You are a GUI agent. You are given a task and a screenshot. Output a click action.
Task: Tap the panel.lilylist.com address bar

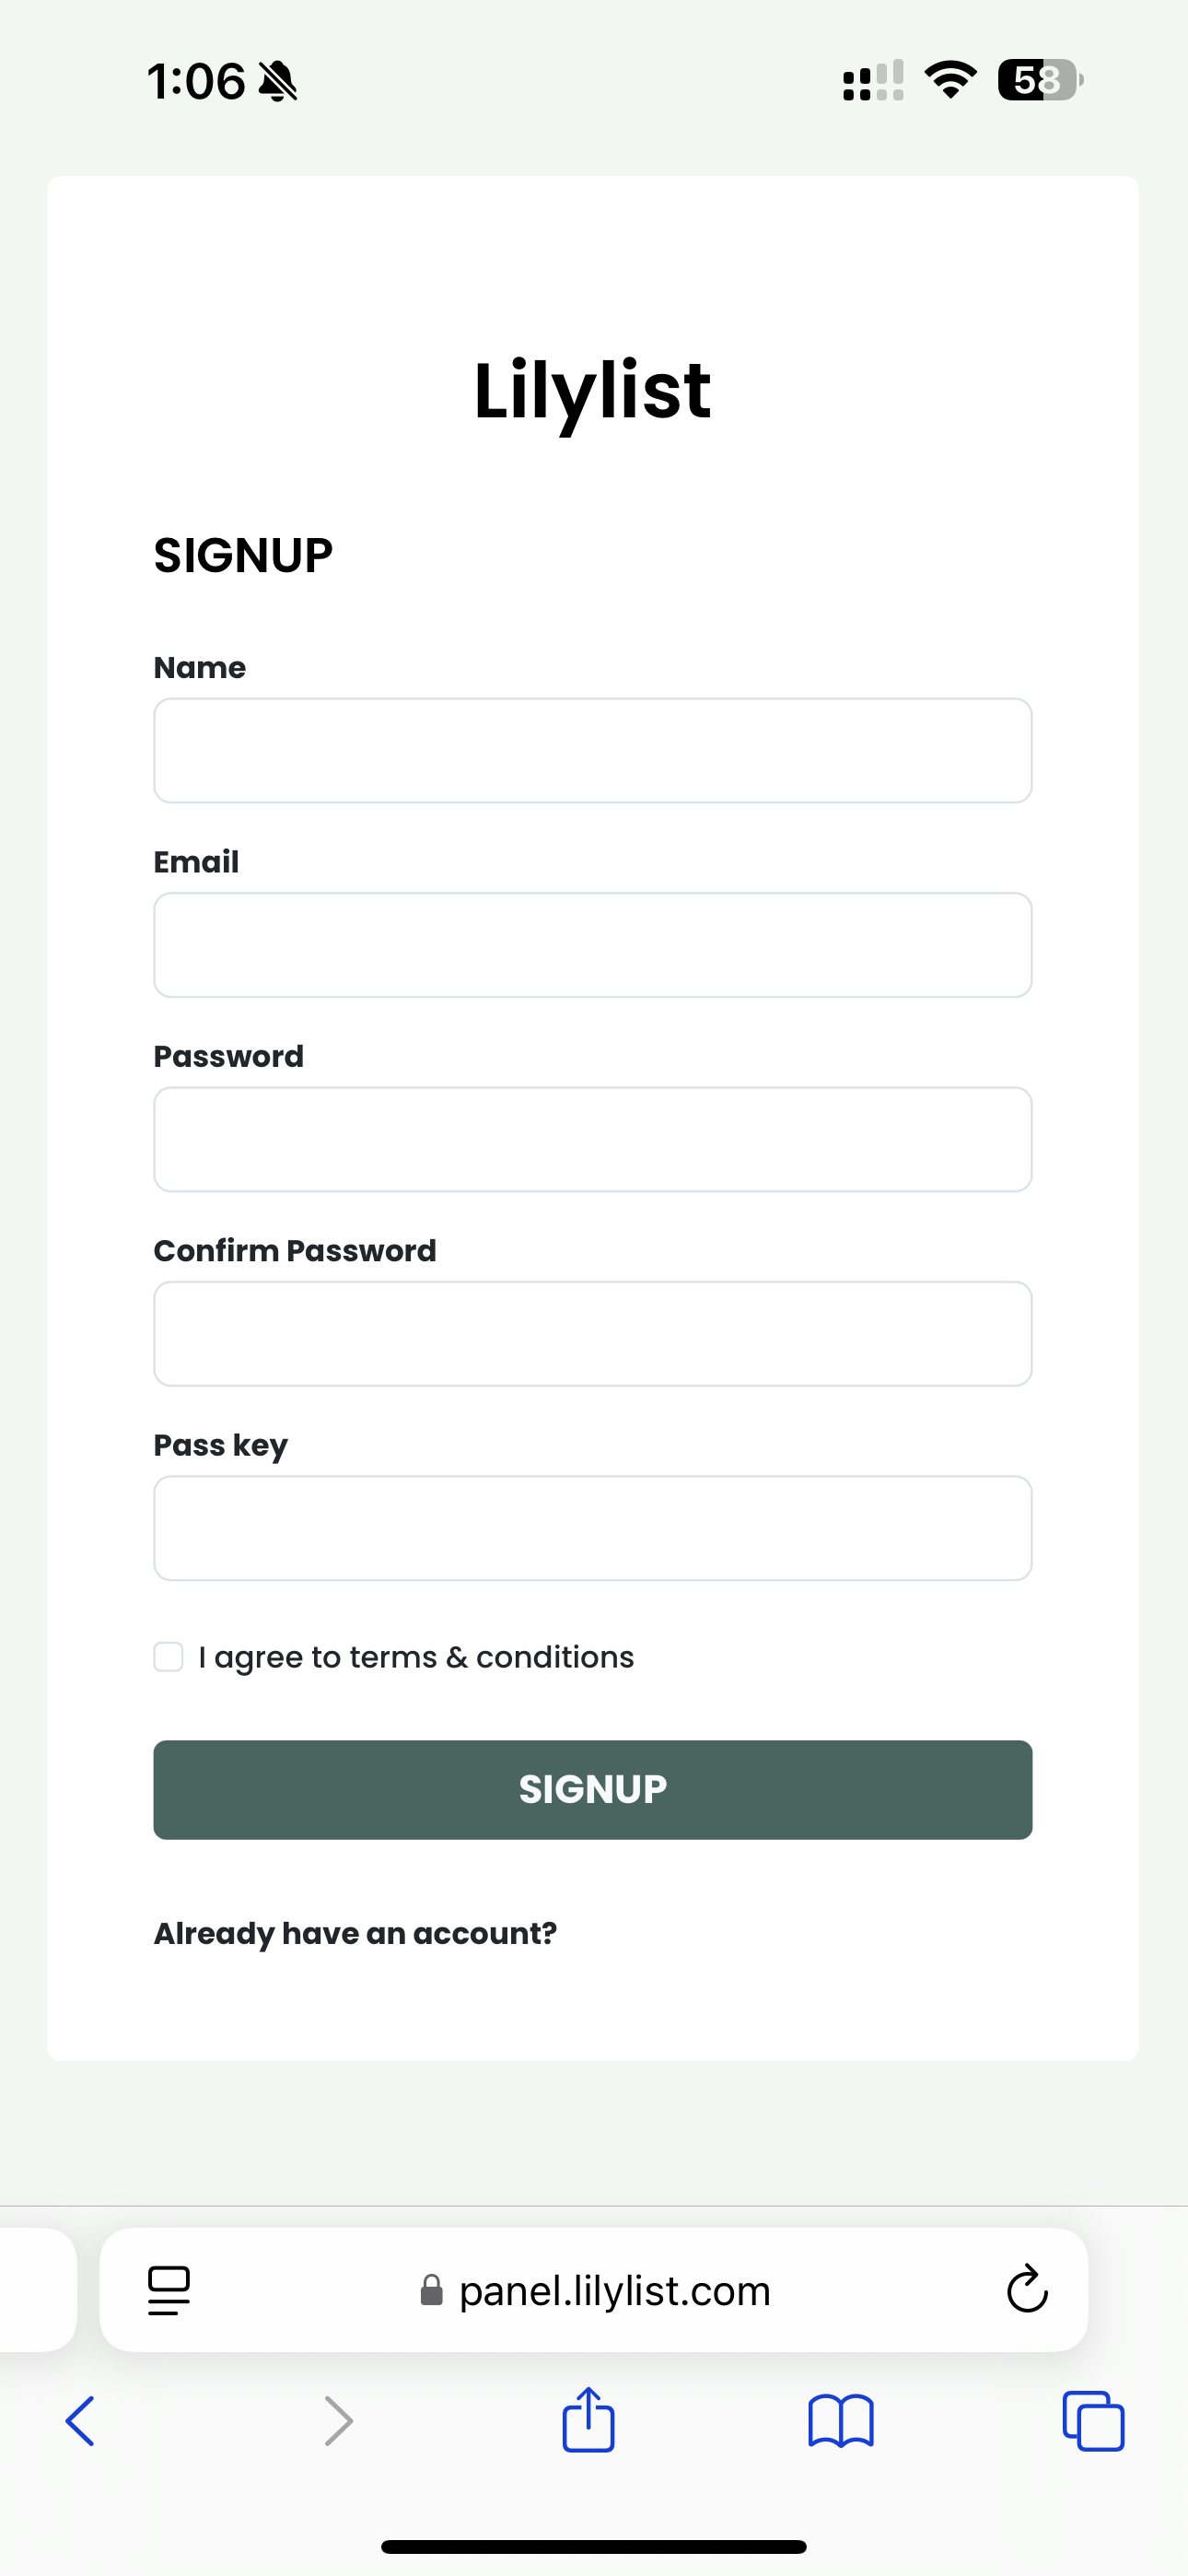(x=614, y=2290)
